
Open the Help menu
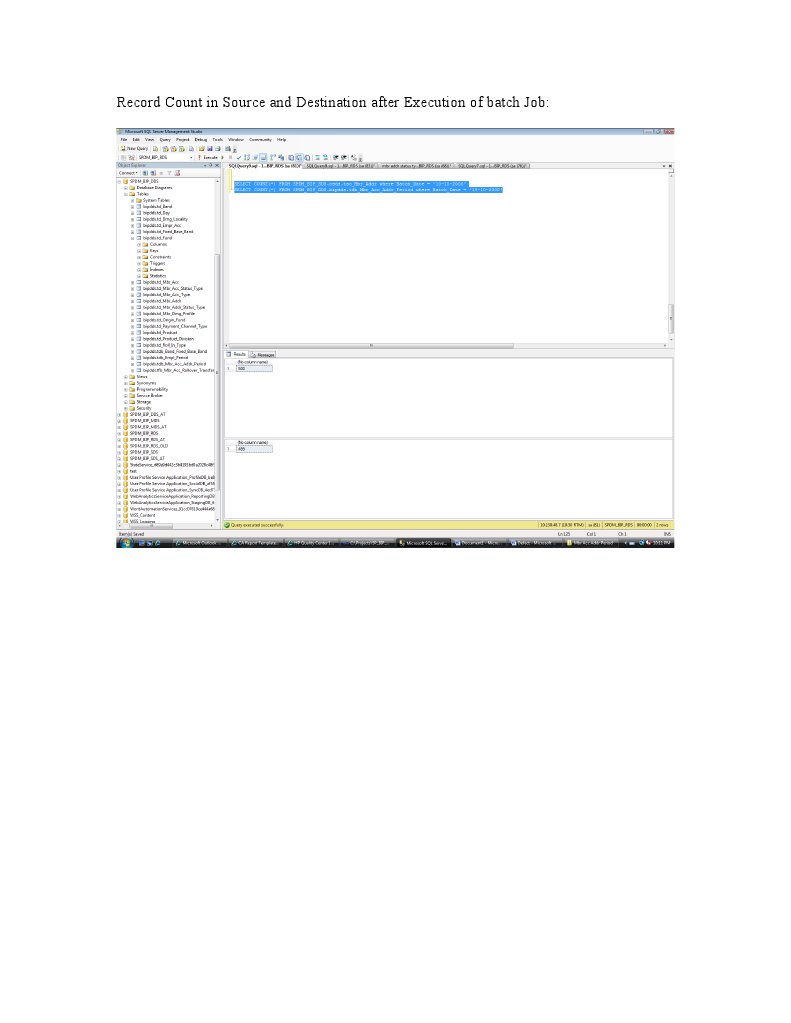coord(281,140)
